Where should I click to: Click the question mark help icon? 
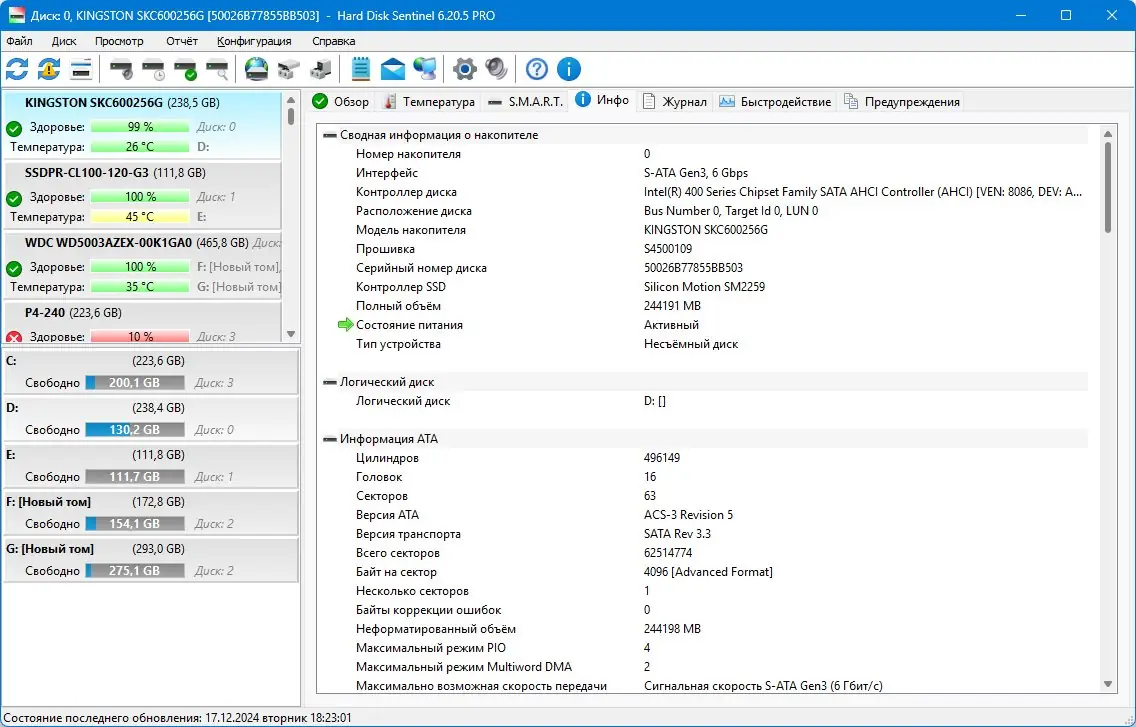(x=537, y=70)
